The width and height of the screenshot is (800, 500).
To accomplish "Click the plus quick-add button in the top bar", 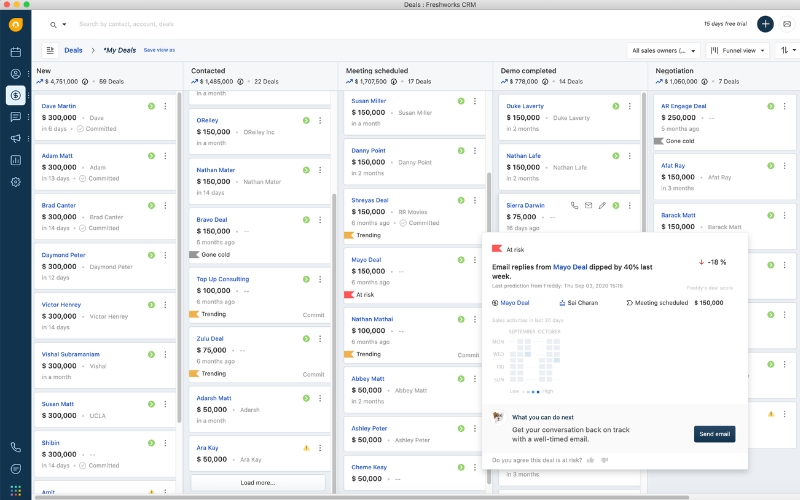I will click(x=765, y=24).
